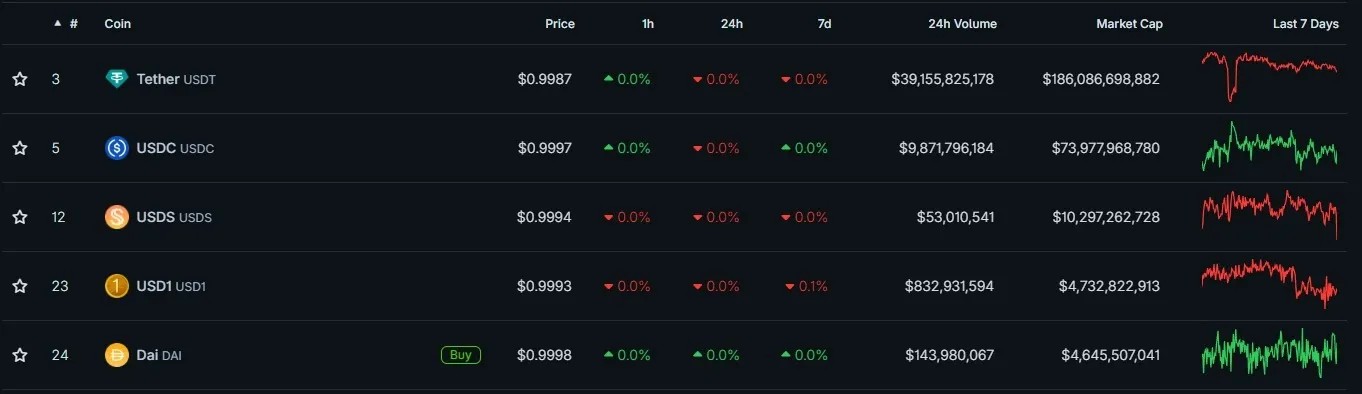This screenshot has height=394, width=1362.
Task: Open USDC's green 7-day sparkline chart
Action: [1269, 148]
